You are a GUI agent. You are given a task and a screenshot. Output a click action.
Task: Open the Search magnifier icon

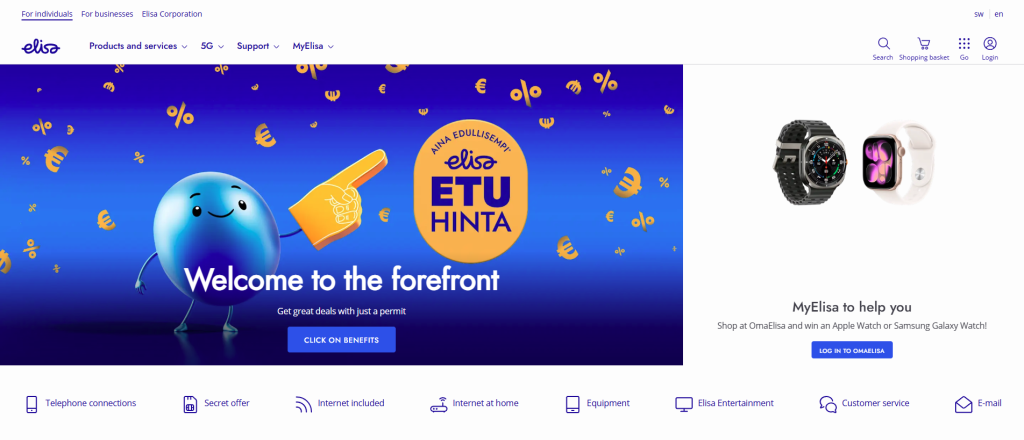coord(883,44)
